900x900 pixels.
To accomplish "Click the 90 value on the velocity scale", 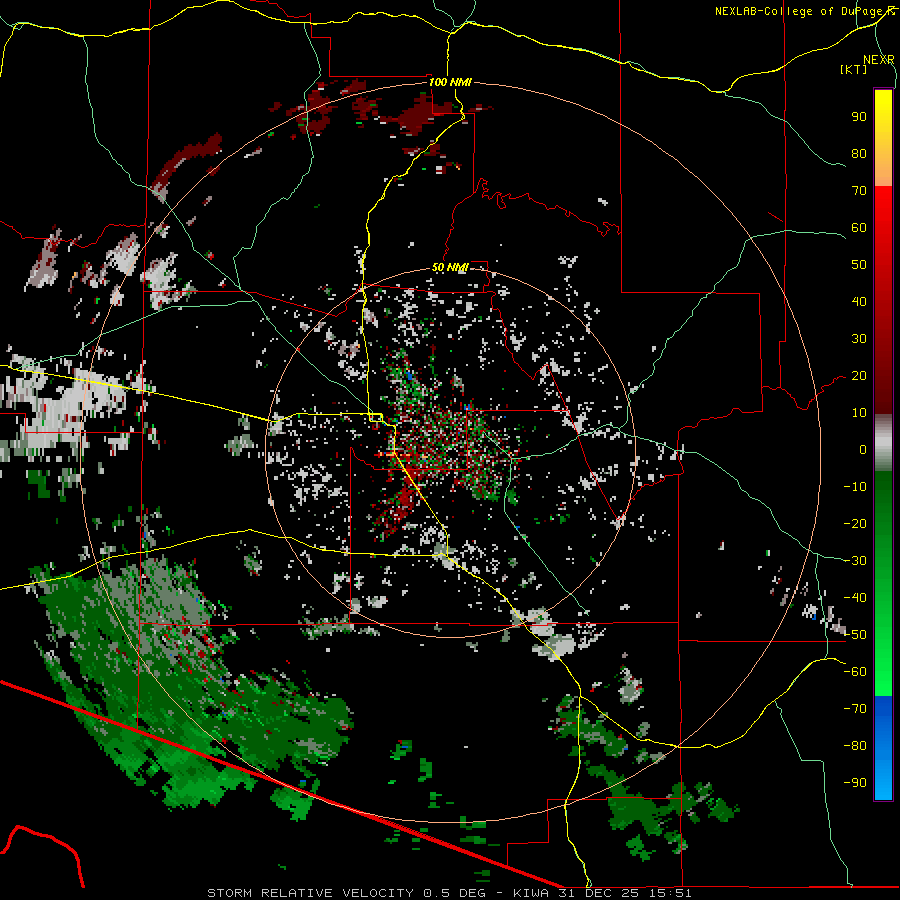I will [859, 117].
